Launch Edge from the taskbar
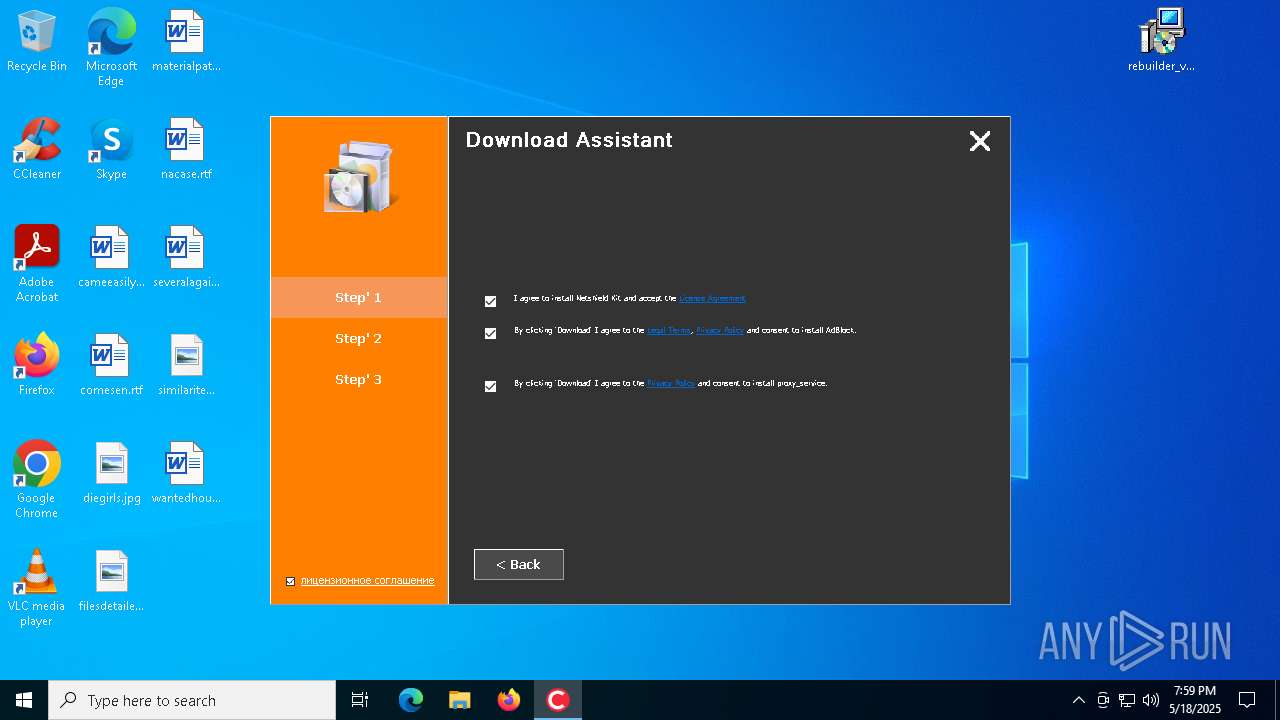Image resolution: width=1280 pixels, height=720 pixels. click(x=411, y=700)
